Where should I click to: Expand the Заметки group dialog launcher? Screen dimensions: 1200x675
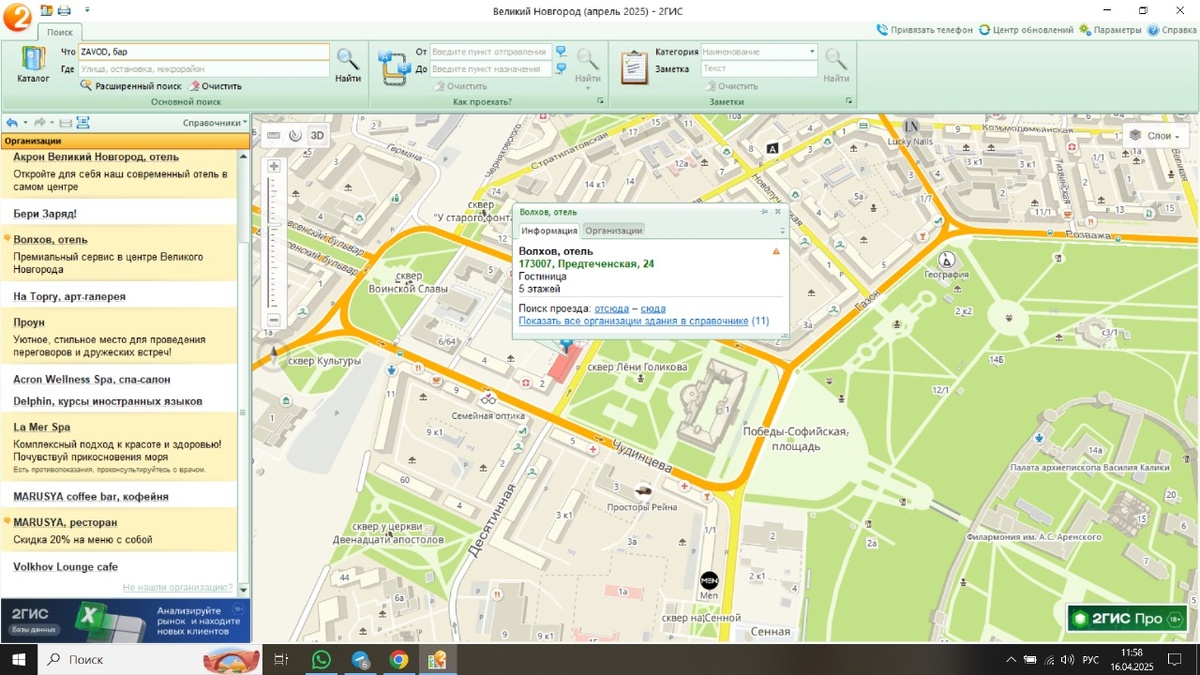[849, 102]
